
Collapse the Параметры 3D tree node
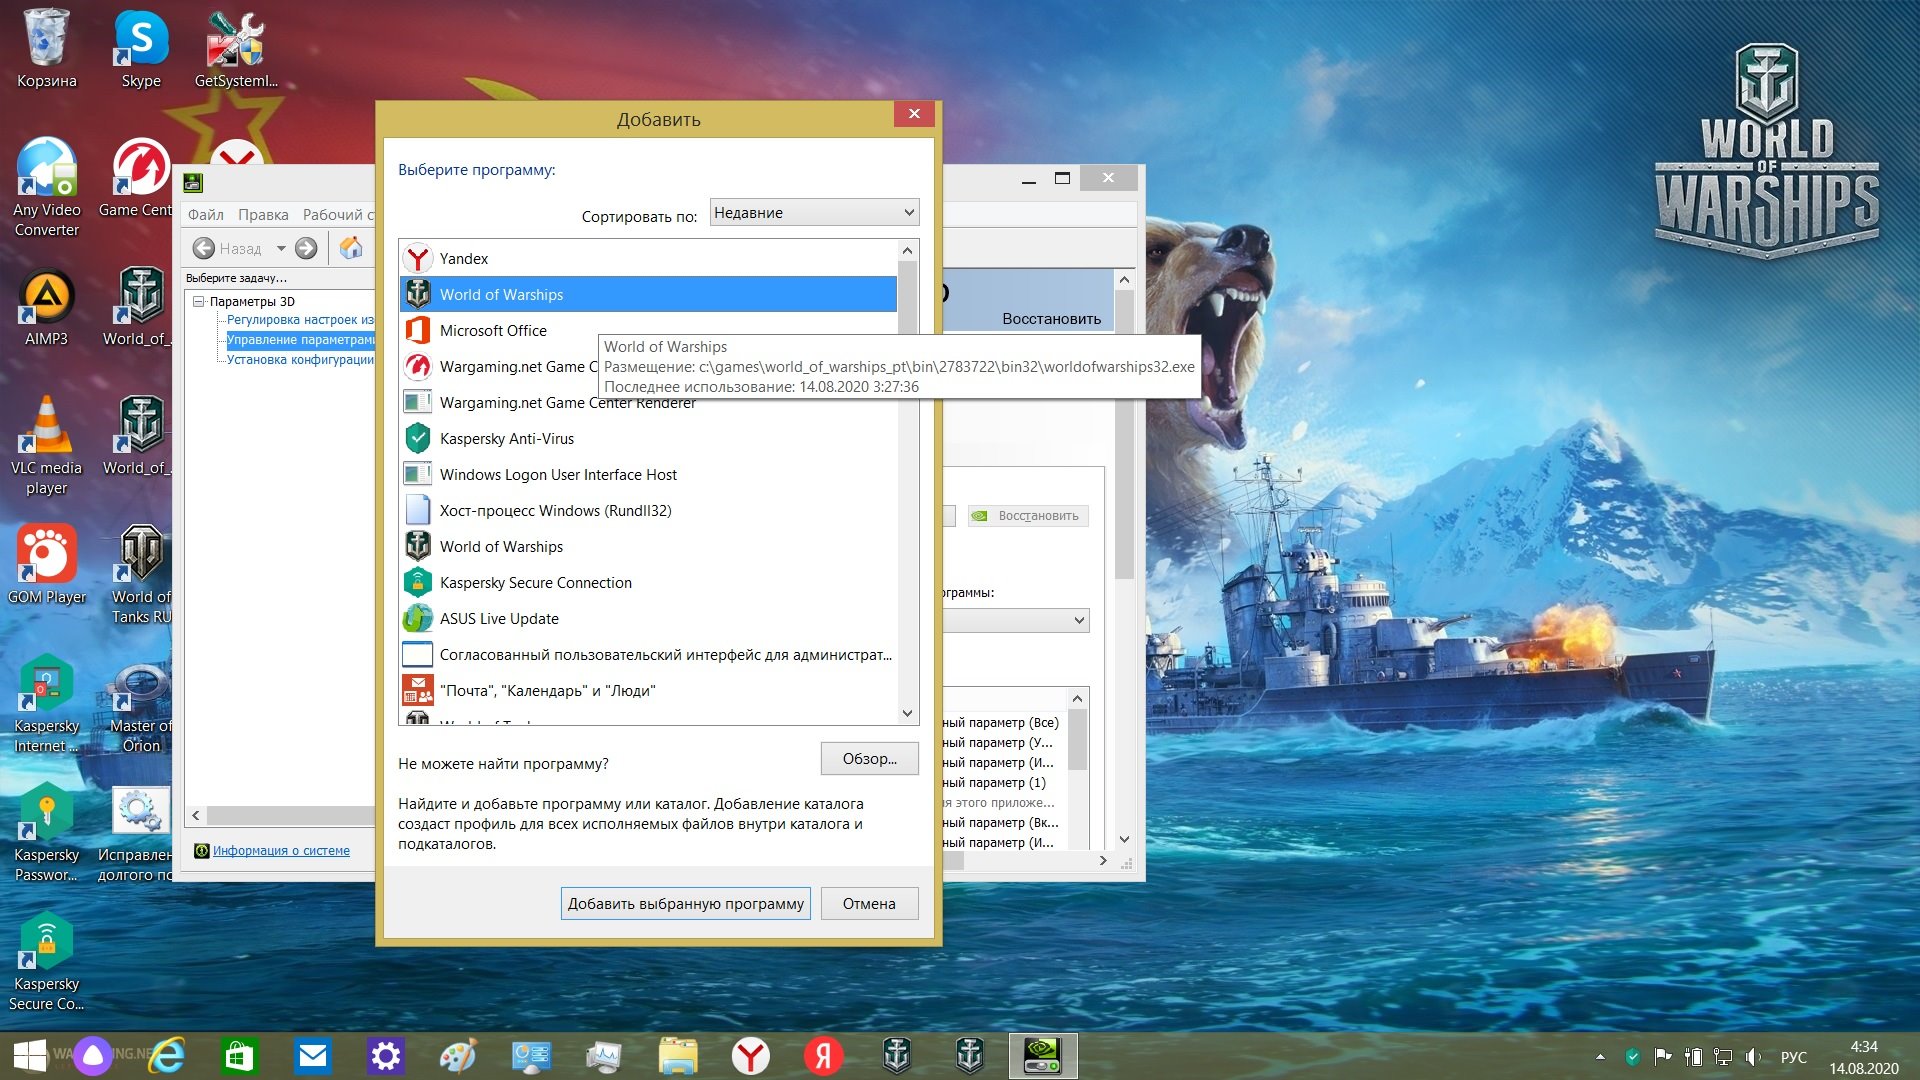pyautogui.click(x=198, y=301)
